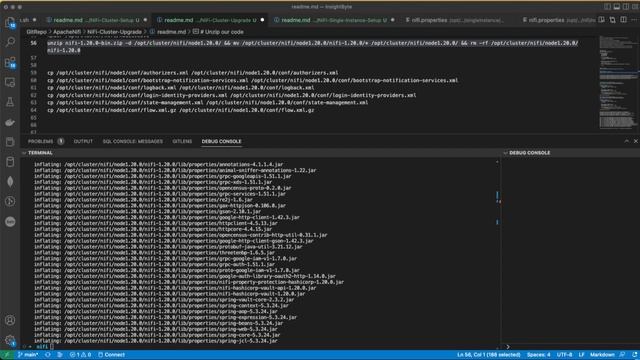Click the circular extension icon below timeline
The image size is (640, 360).
pos(10,221)
